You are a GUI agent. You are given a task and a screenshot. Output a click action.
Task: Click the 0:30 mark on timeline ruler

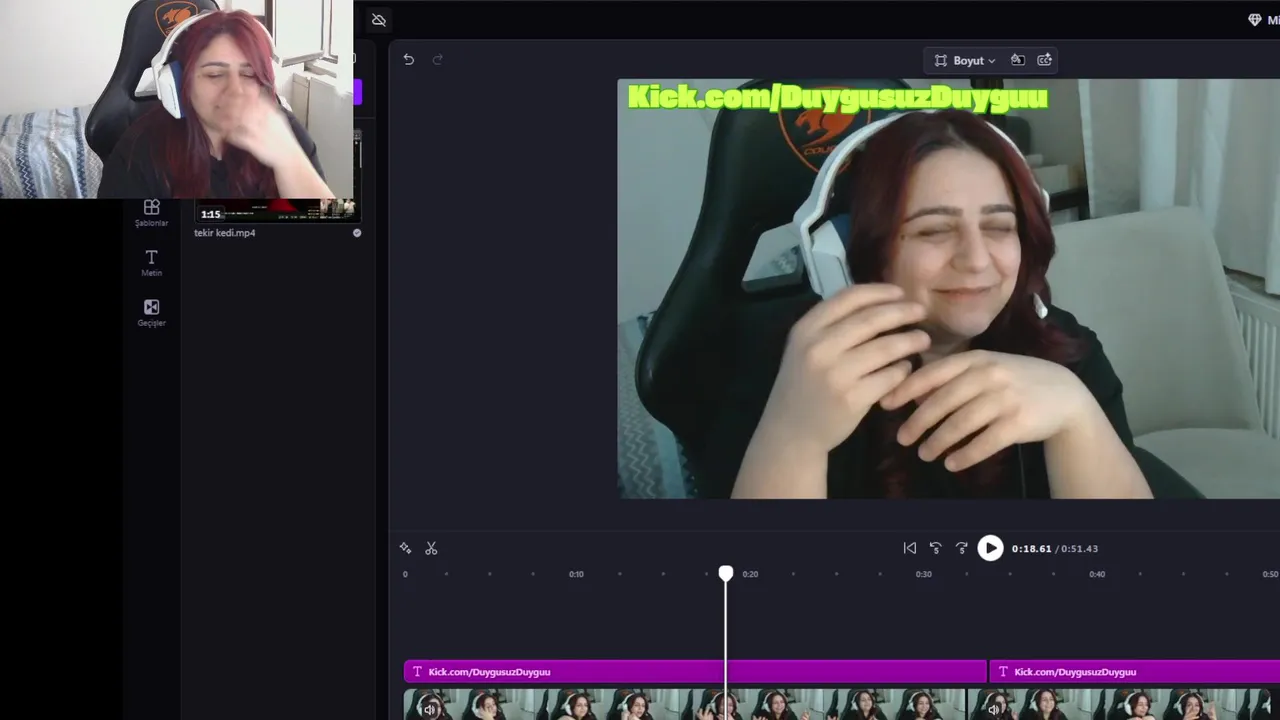point(924,574)
